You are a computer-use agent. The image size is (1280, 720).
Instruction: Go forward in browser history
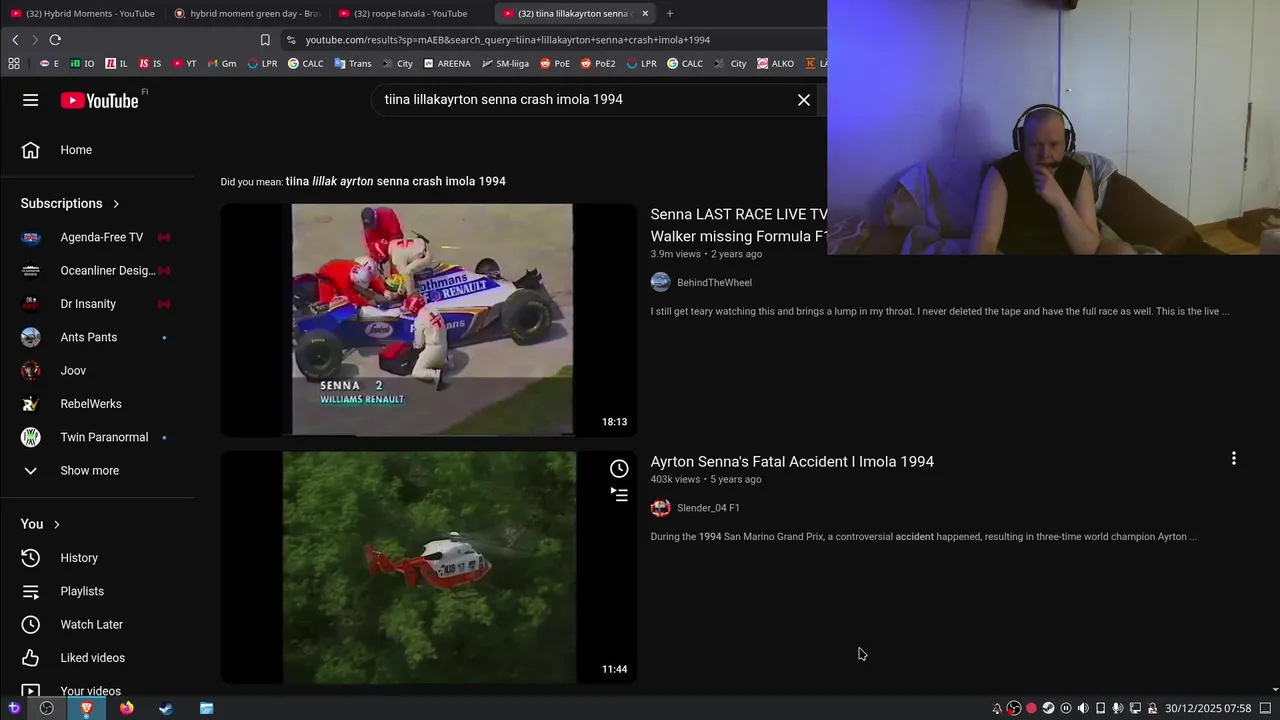pyautogui.click(x=34, y=40)
